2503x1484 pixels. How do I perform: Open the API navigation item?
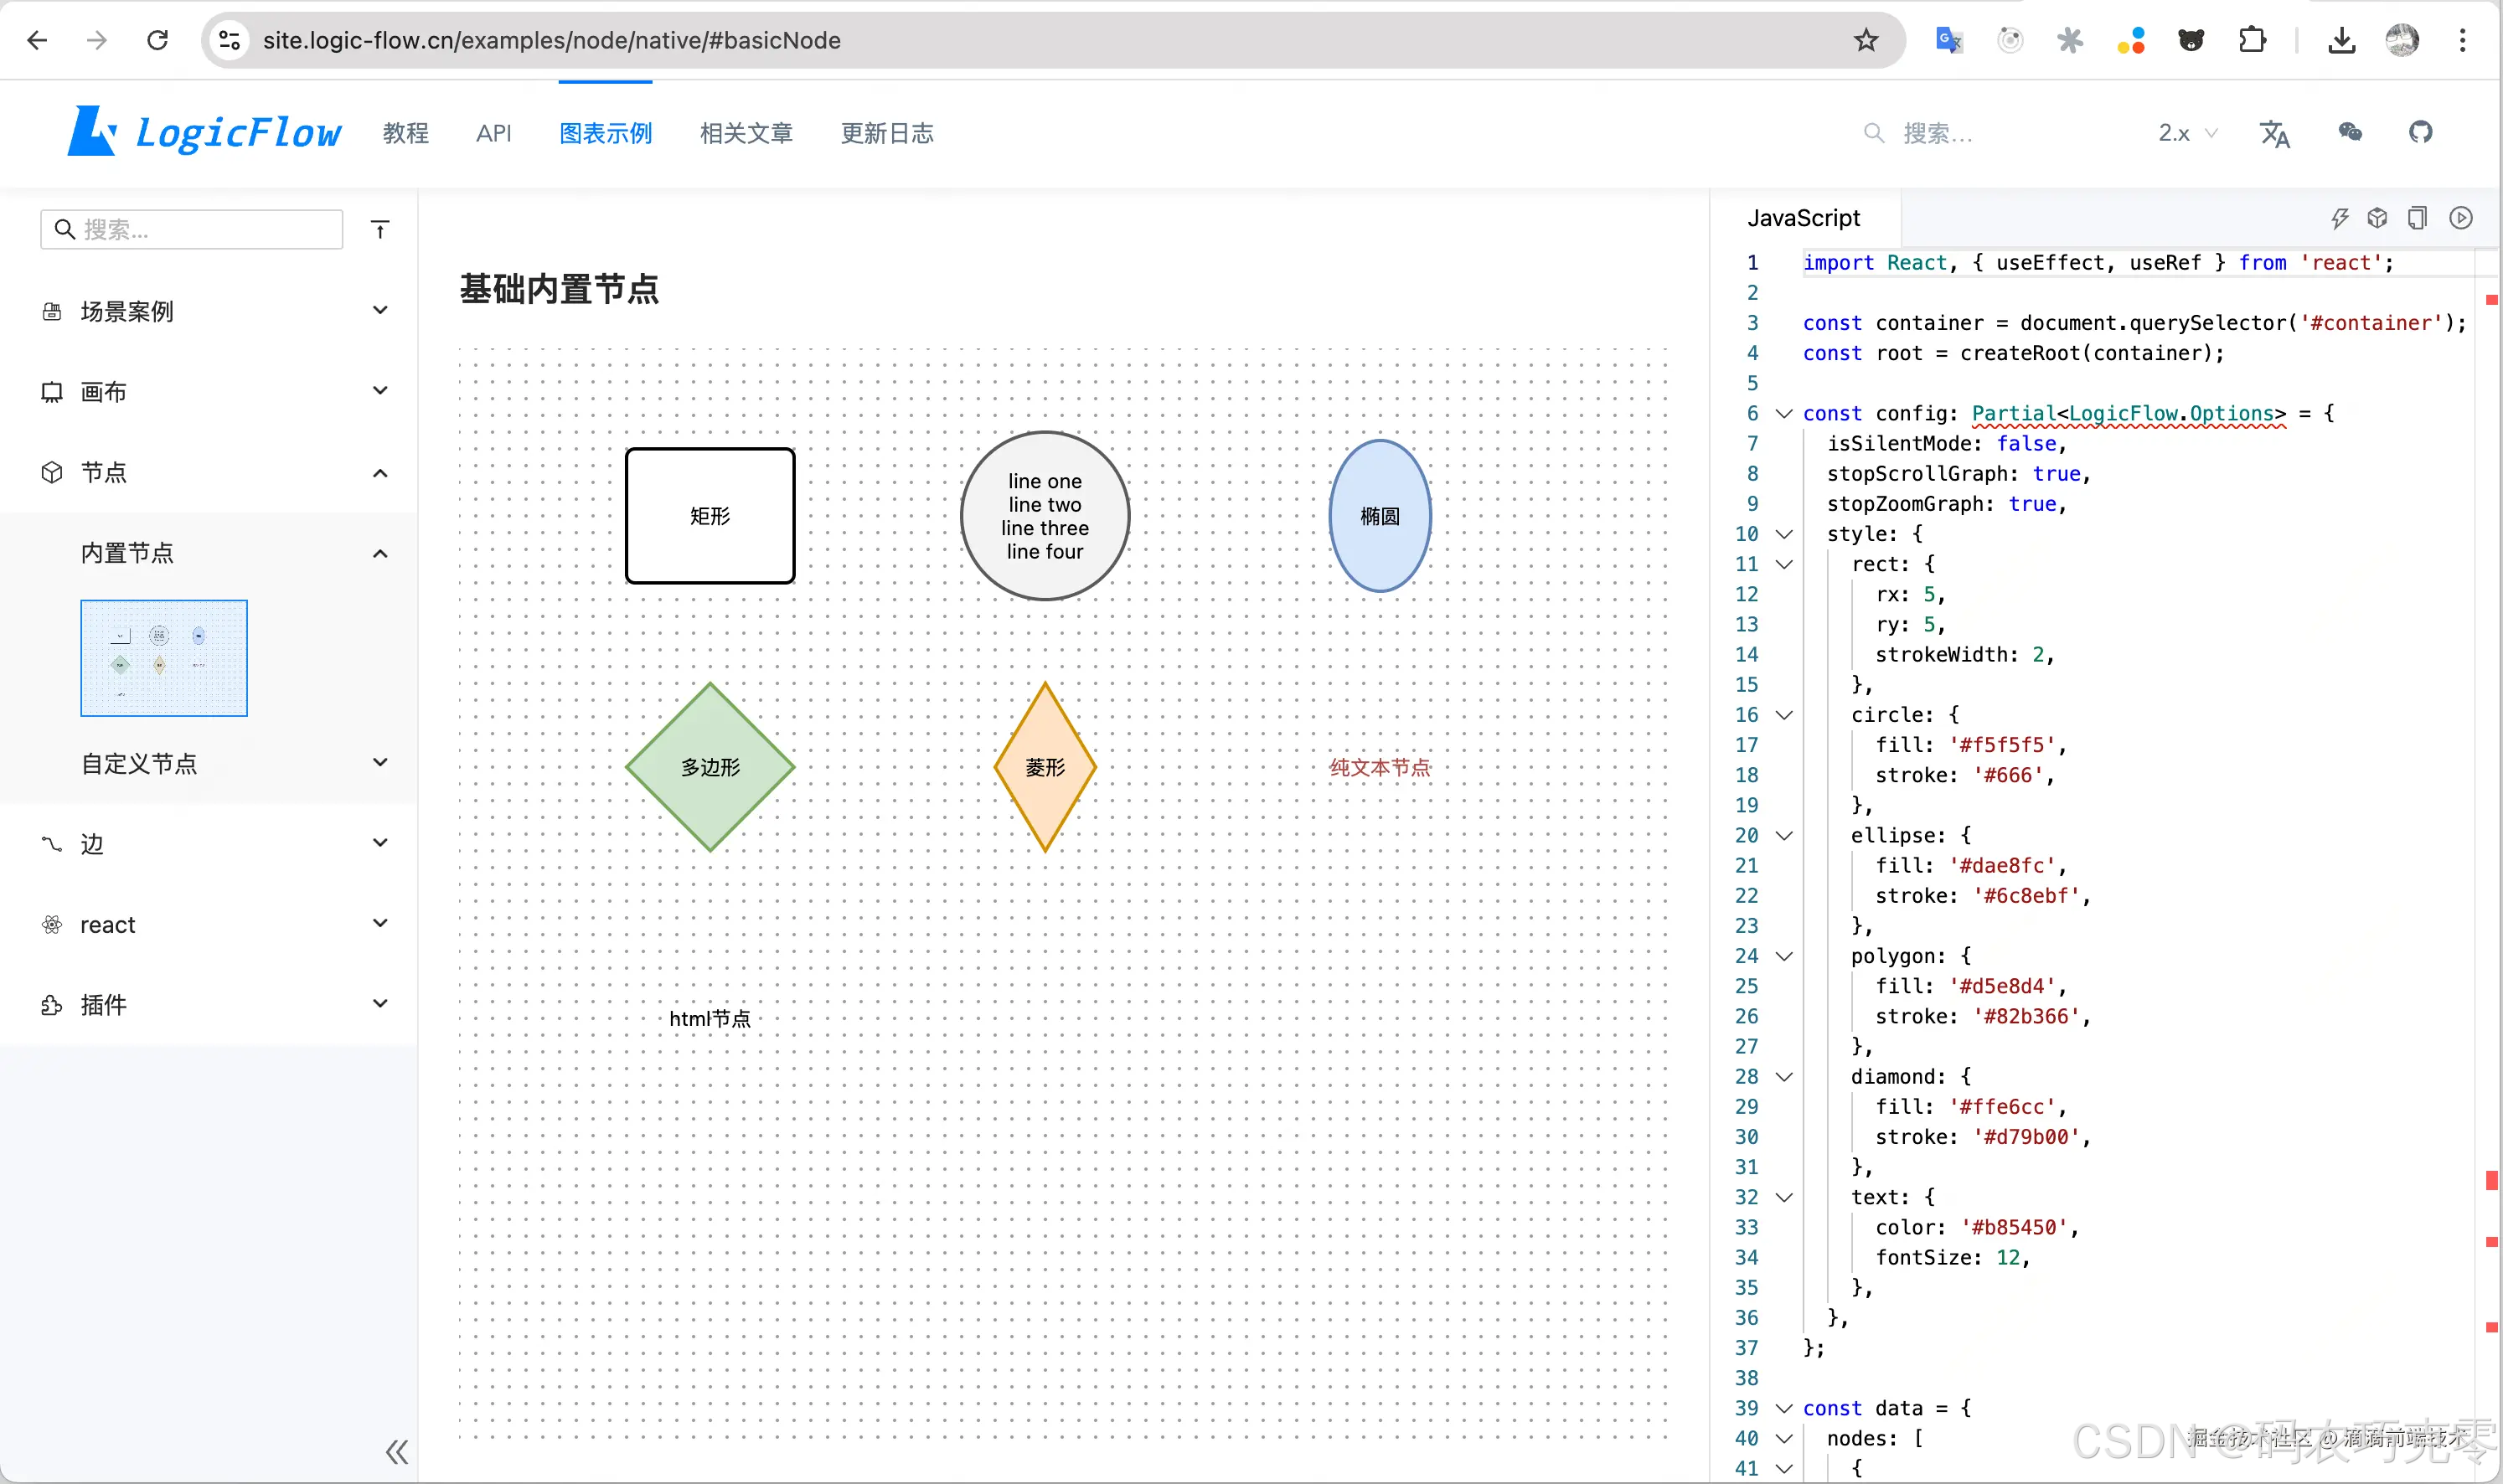click(x=494, y=133)
